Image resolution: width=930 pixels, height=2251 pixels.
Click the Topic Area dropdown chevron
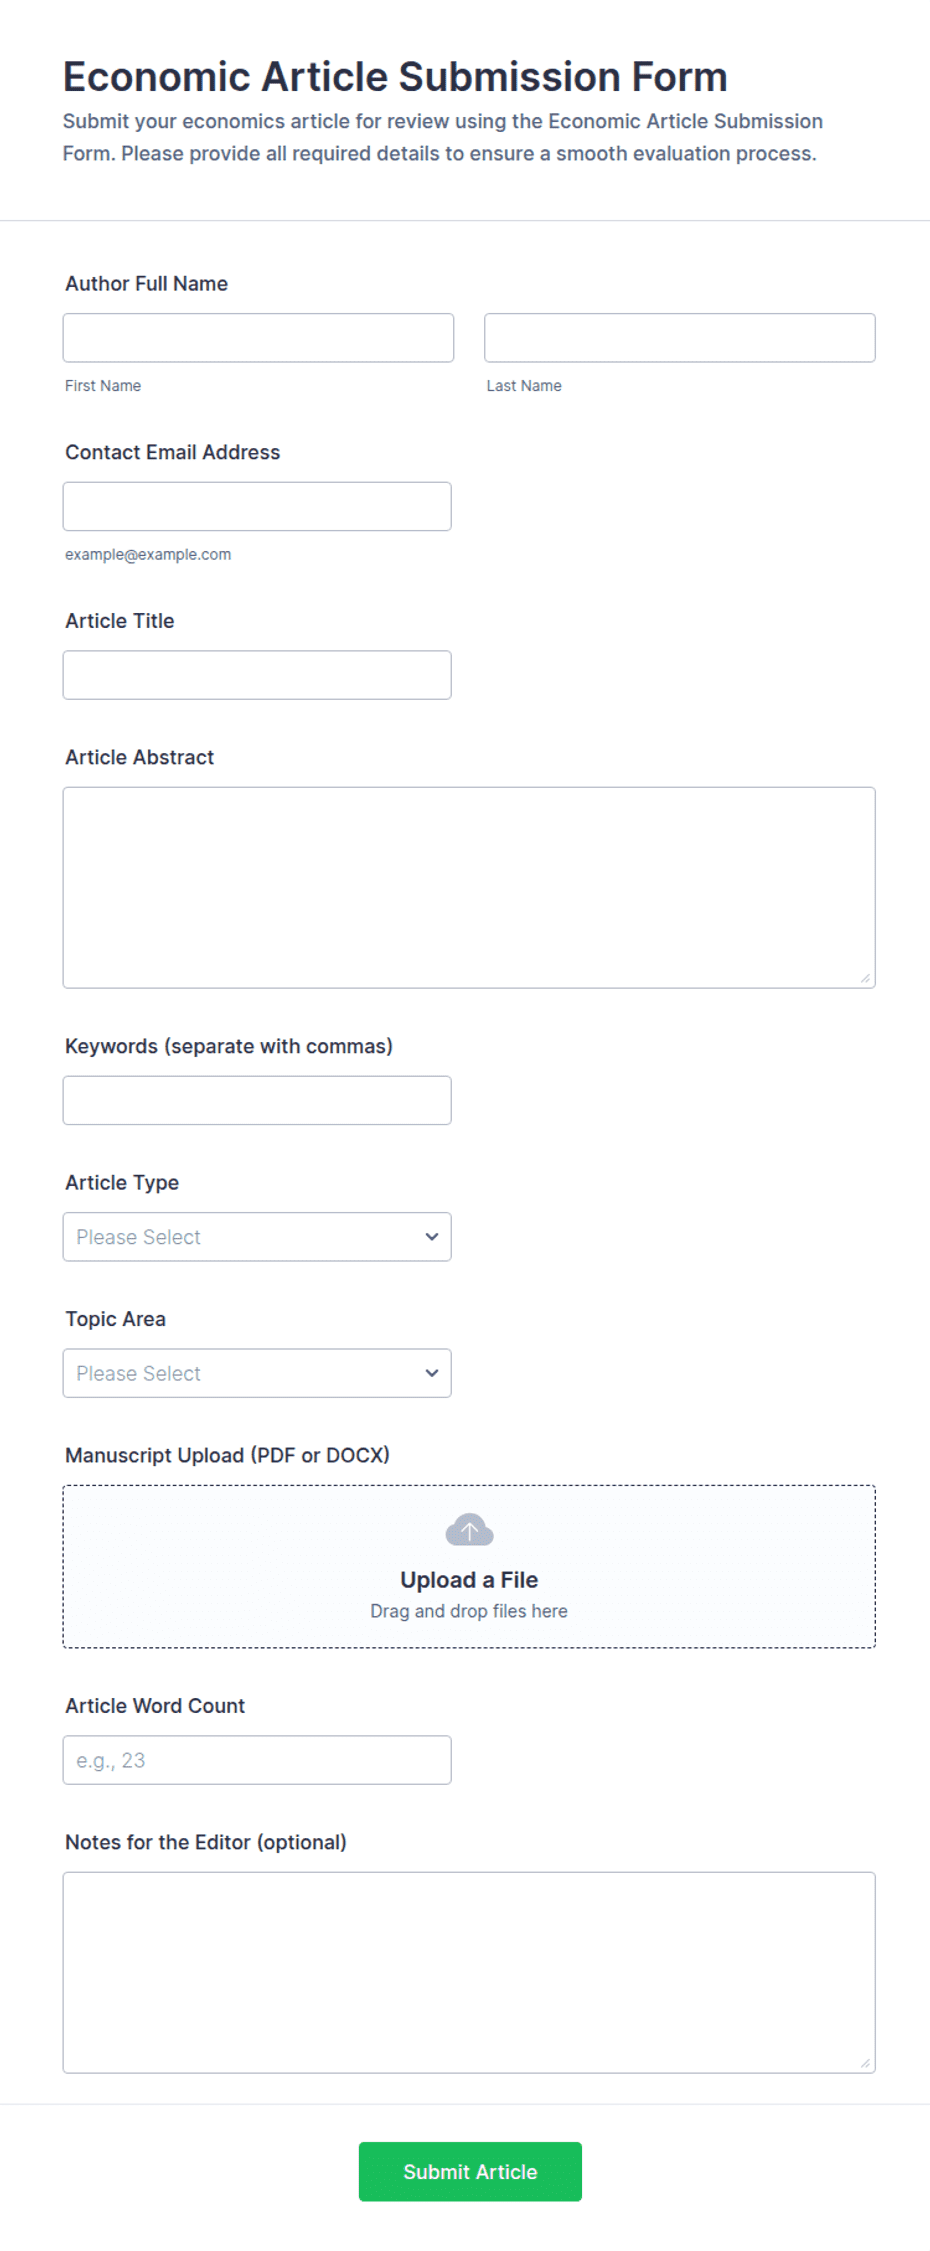(x=432, y=1373)
